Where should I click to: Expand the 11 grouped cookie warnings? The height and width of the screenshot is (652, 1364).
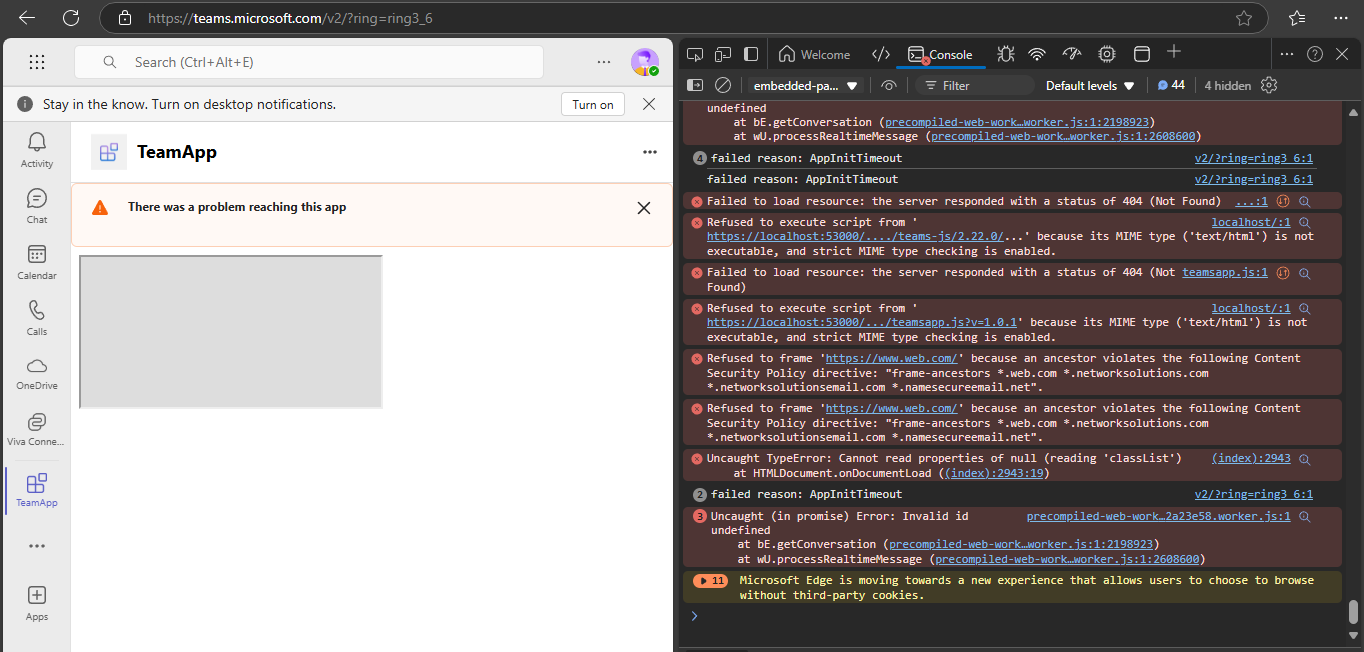point(710,581)
